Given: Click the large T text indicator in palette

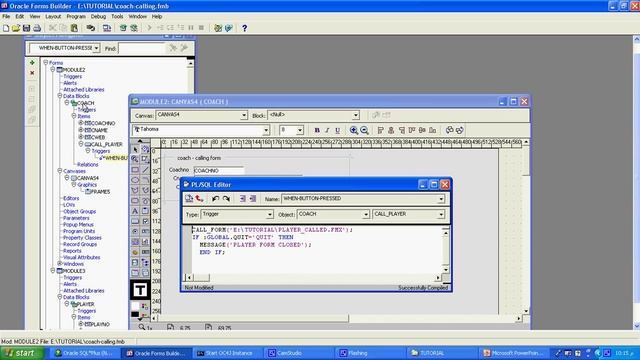Looking at the screenshot, I should pos(140,290).
